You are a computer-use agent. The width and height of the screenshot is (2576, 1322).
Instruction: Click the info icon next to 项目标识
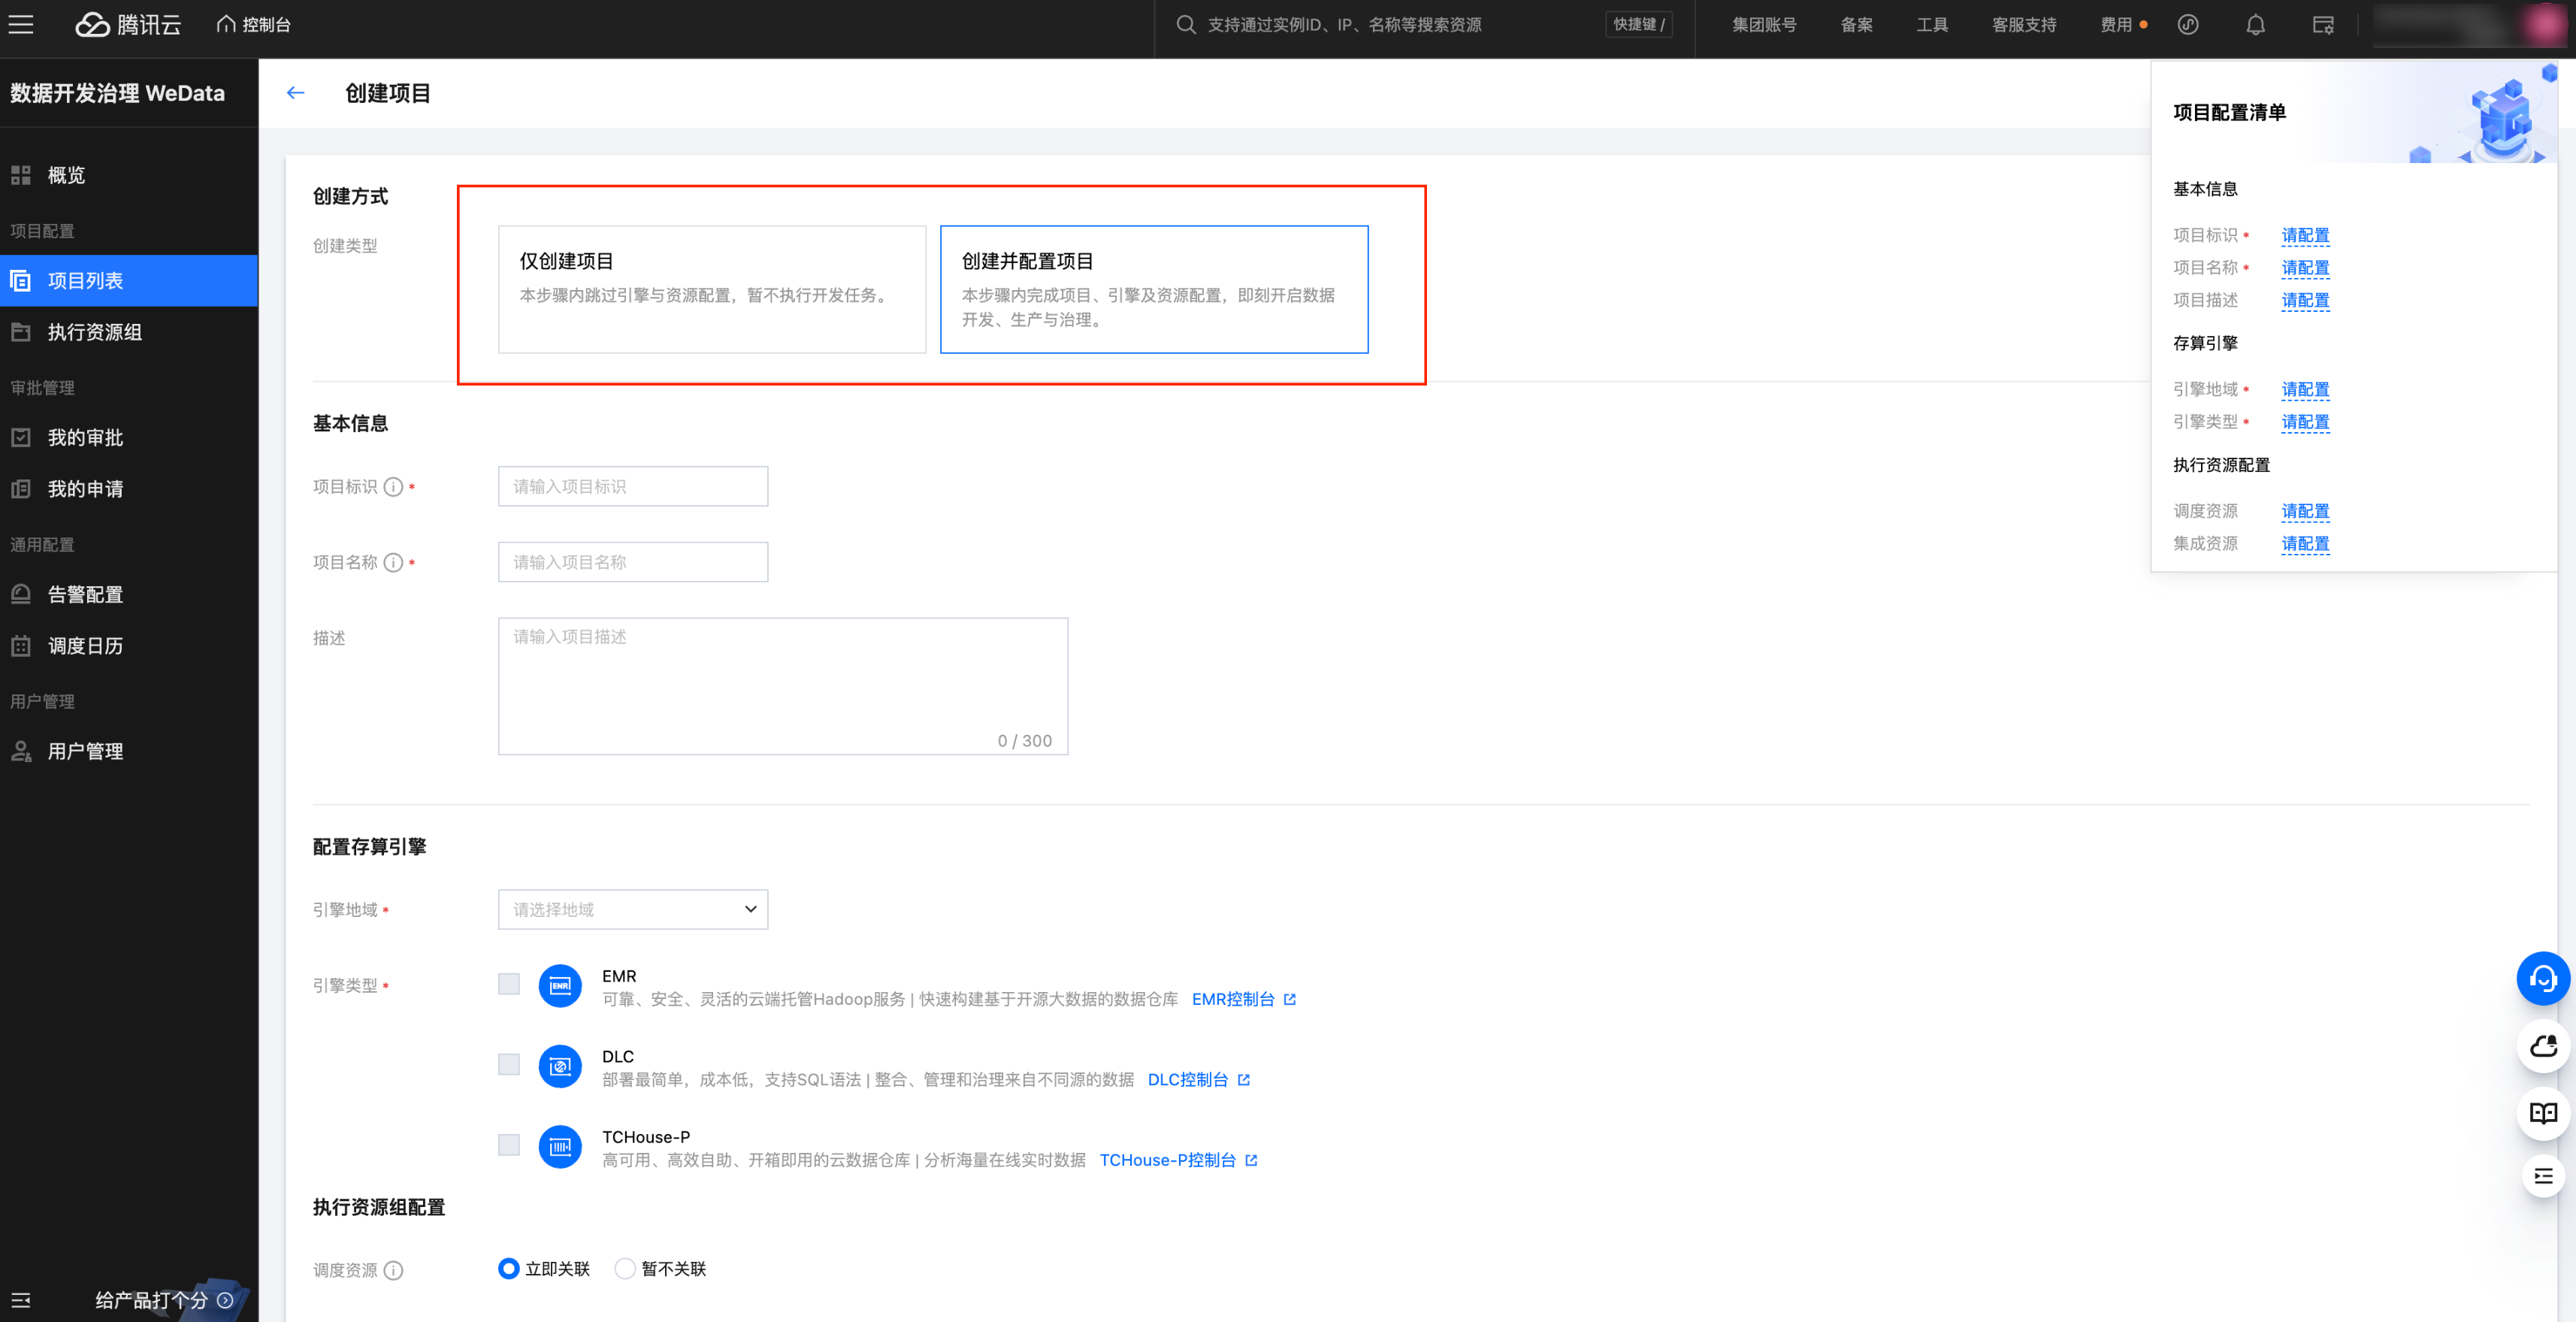pyautogui.click(x=393, y=487)
